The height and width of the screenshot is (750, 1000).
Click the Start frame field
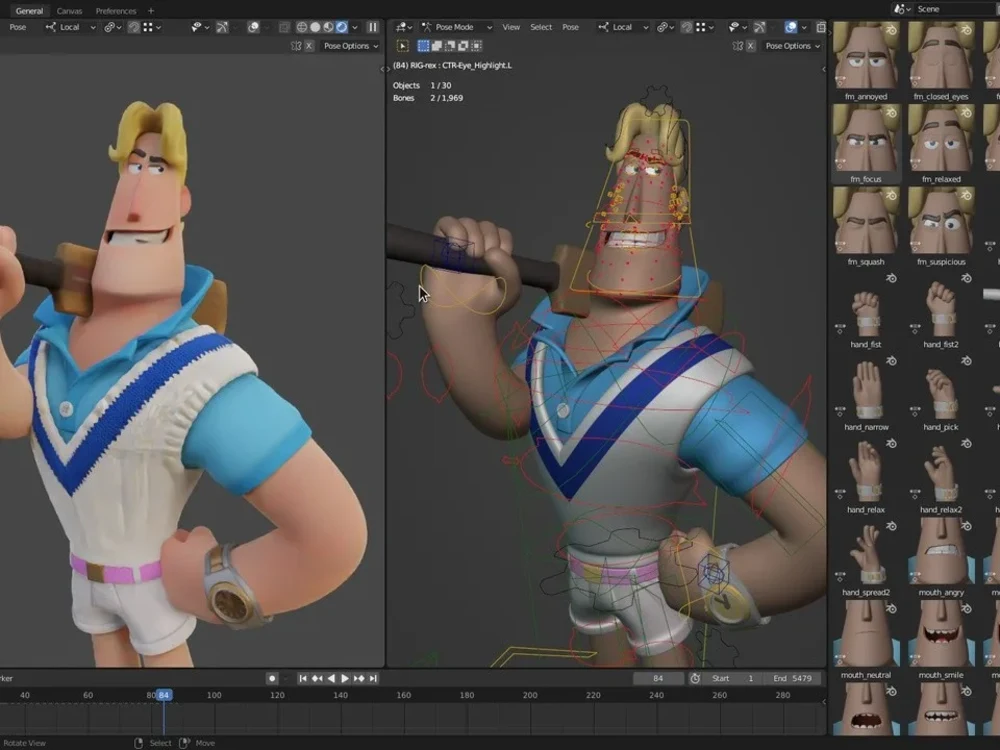tap(733, 679)
